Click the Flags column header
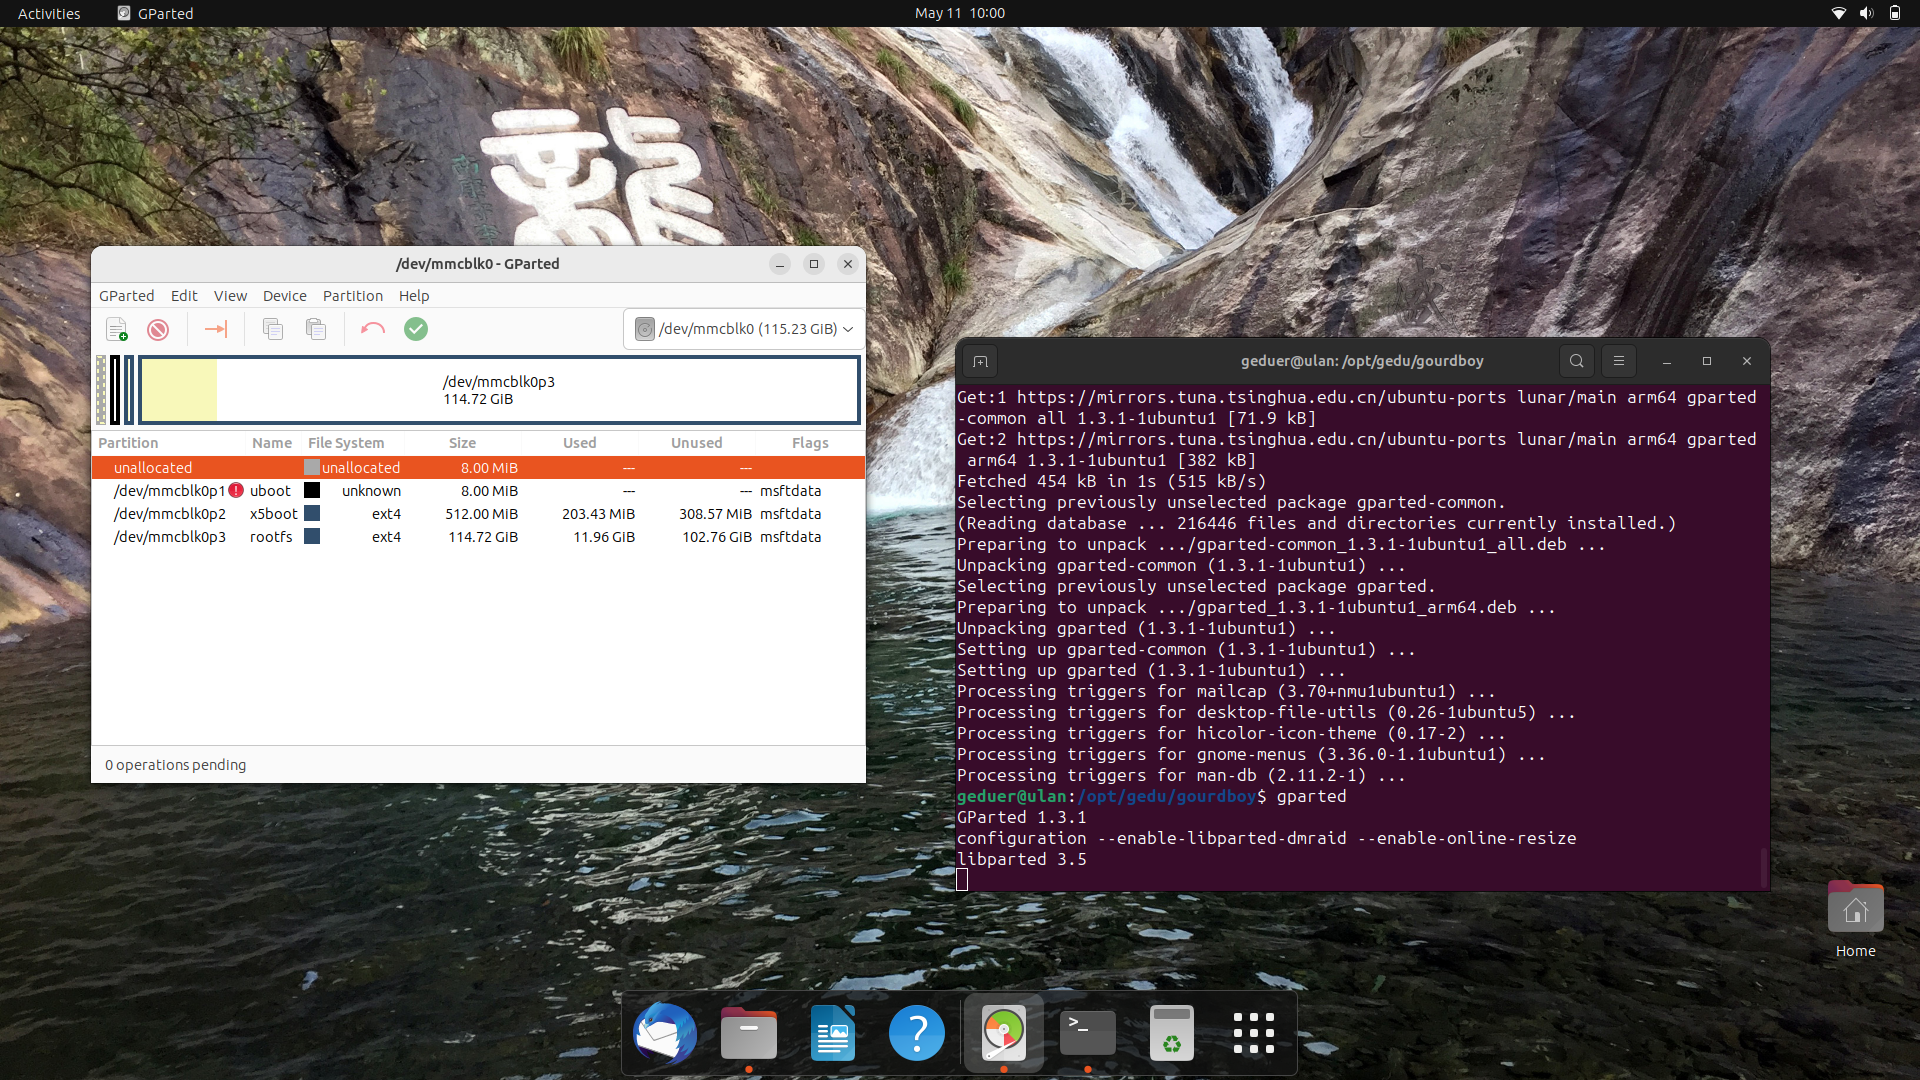This screenshot has height=1080, width=1920. click(810, 443)
